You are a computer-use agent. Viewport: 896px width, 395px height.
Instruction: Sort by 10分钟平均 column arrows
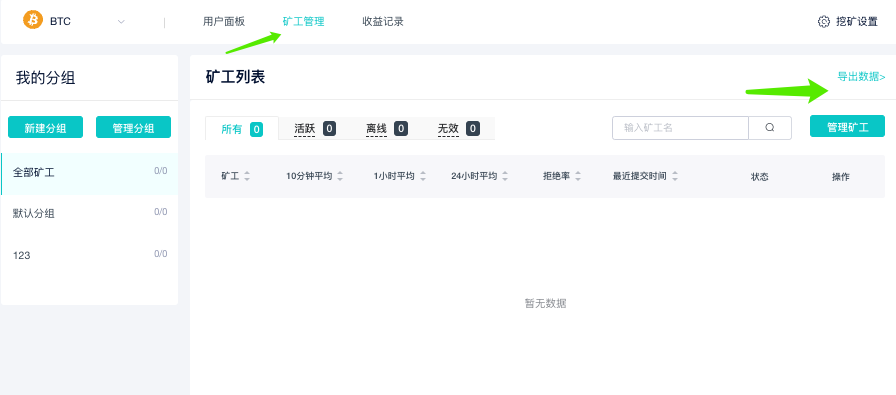pyautogui.click(x=340, y=177)
